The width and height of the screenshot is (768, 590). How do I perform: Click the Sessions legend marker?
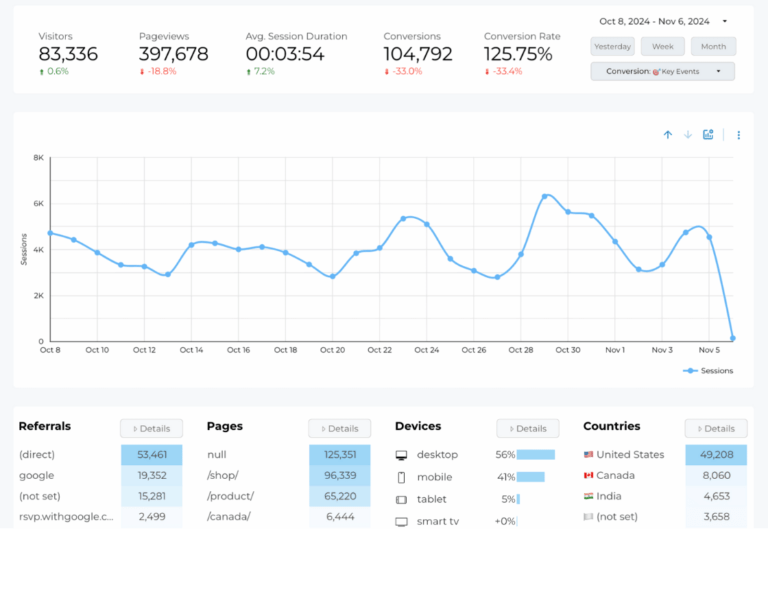point(690,371)
